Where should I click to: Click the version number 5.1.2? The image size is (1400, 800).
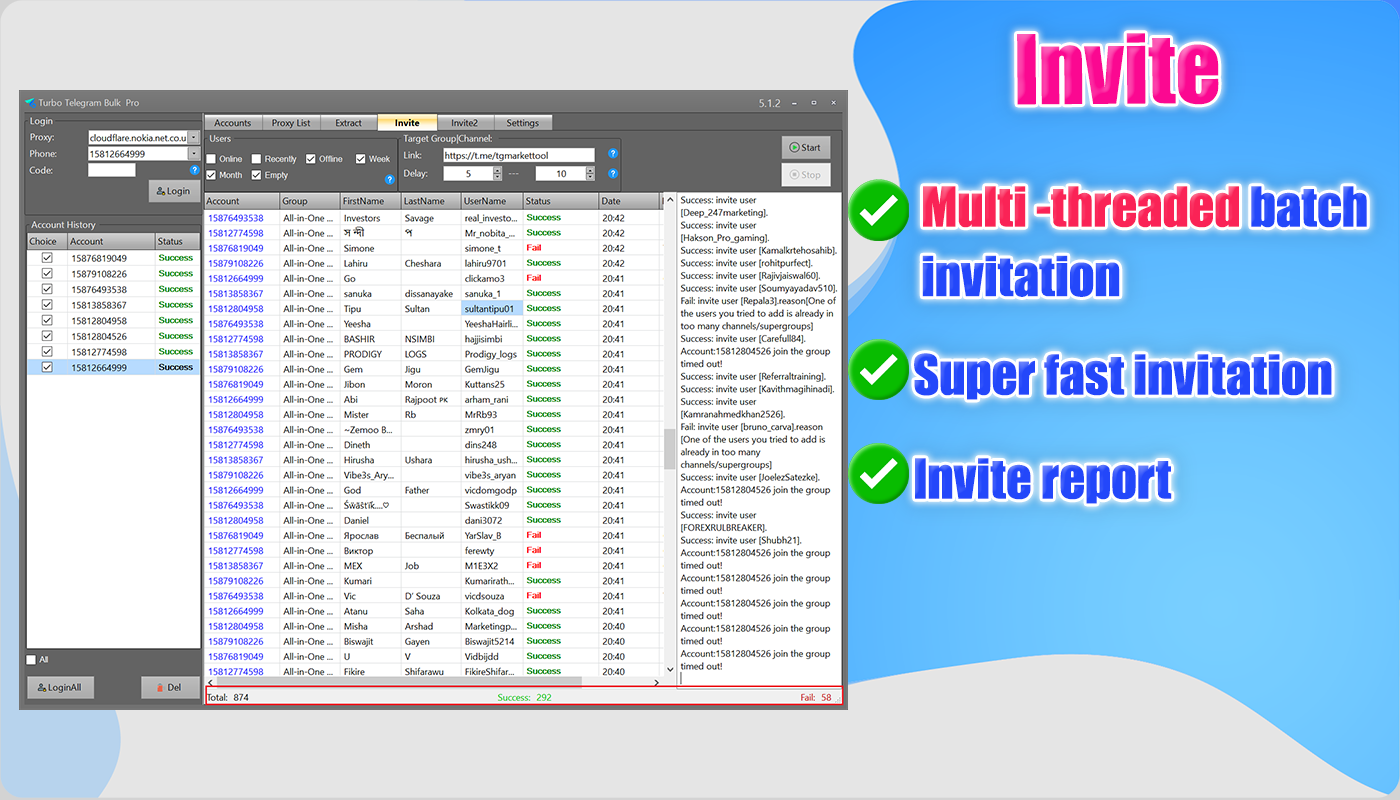pyautogui.click(x=770, y=103)
